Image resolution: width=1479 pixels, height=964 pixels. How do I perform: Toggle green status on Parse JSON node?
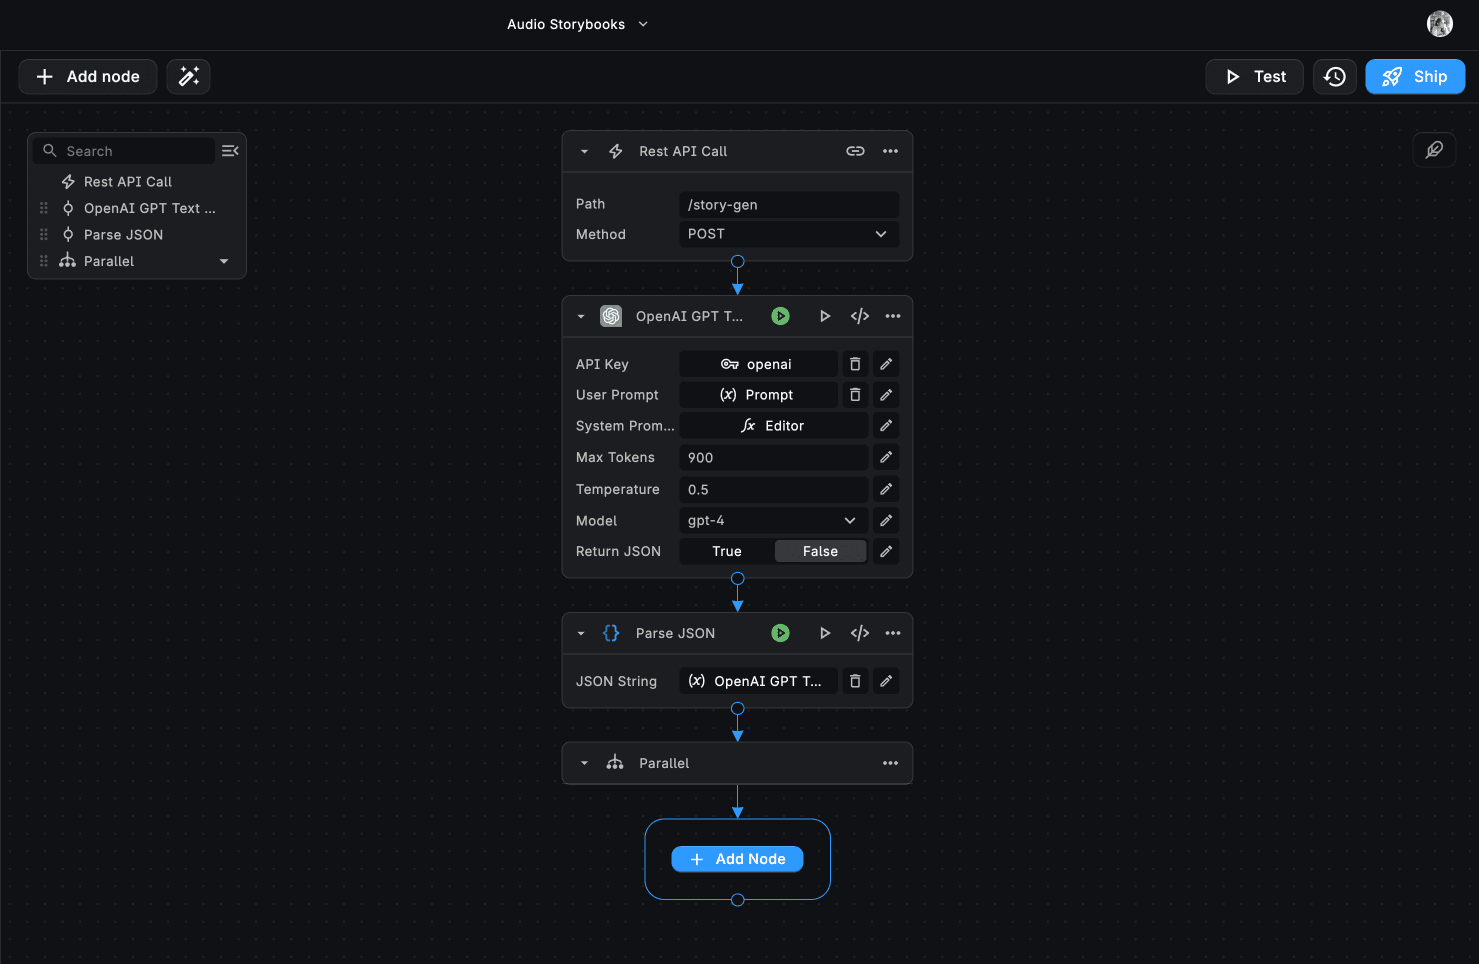[x=781, y=633]
